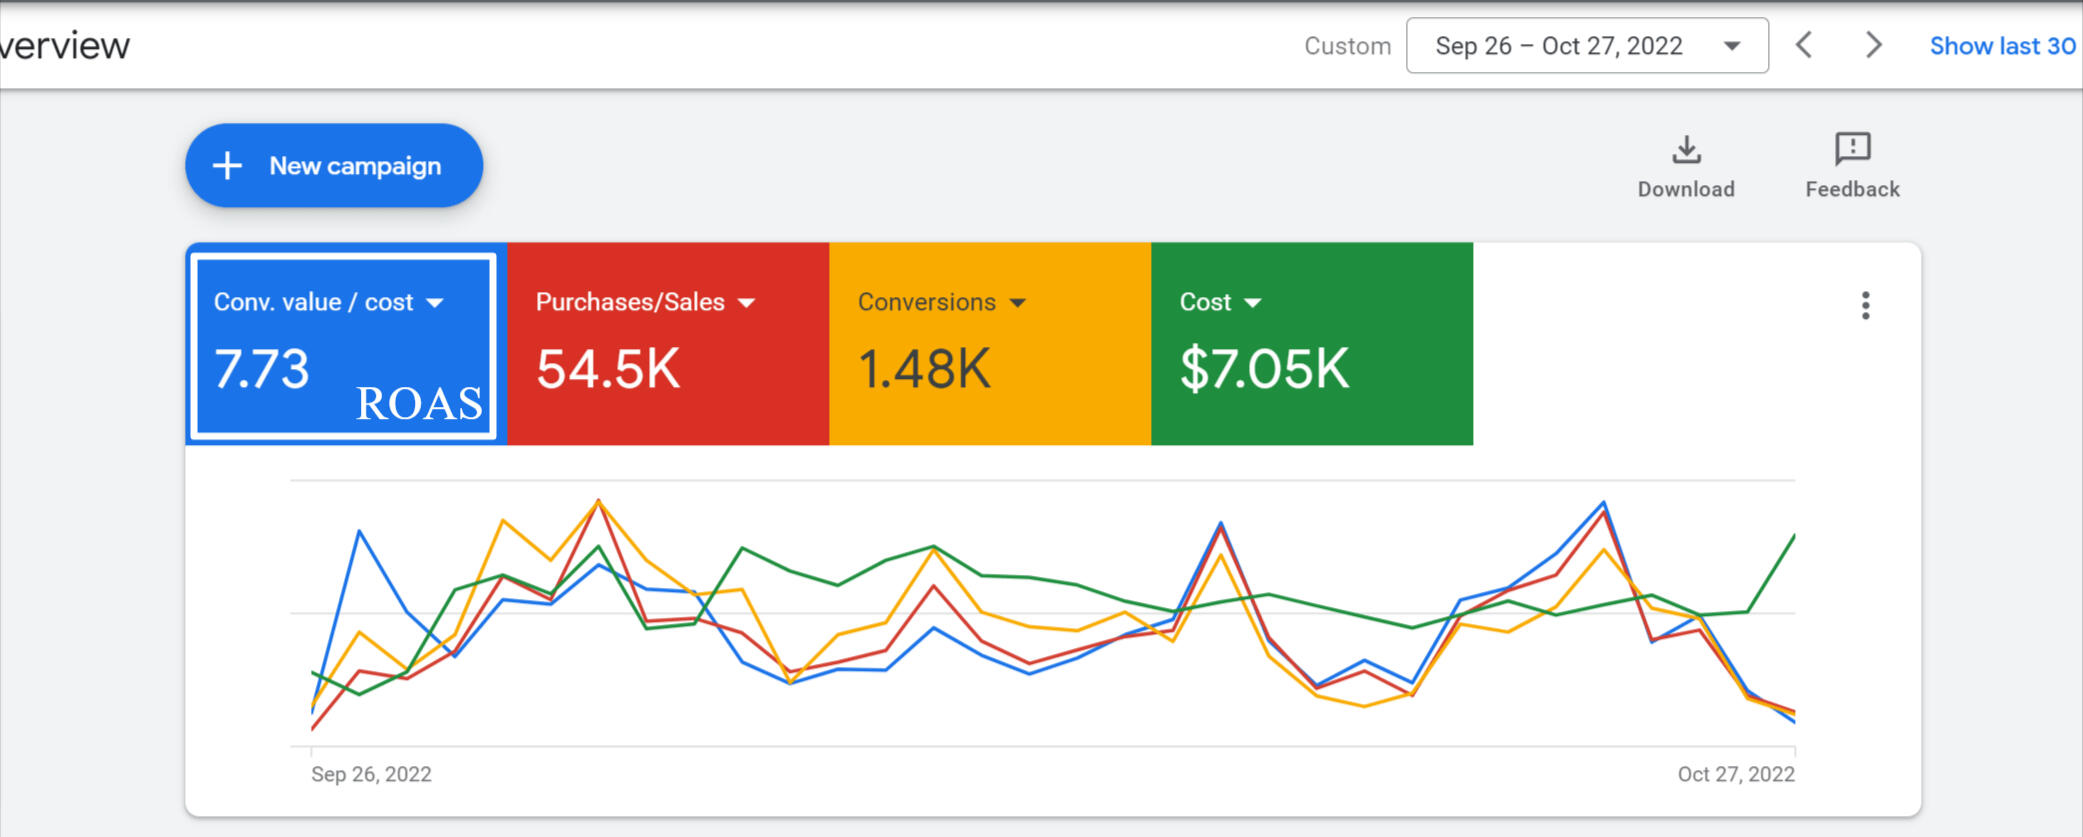Click the Sep 26, 2022 axis label
This screenshot has height=837, width=2083.
pyautogui.click(x=371, y=774)
